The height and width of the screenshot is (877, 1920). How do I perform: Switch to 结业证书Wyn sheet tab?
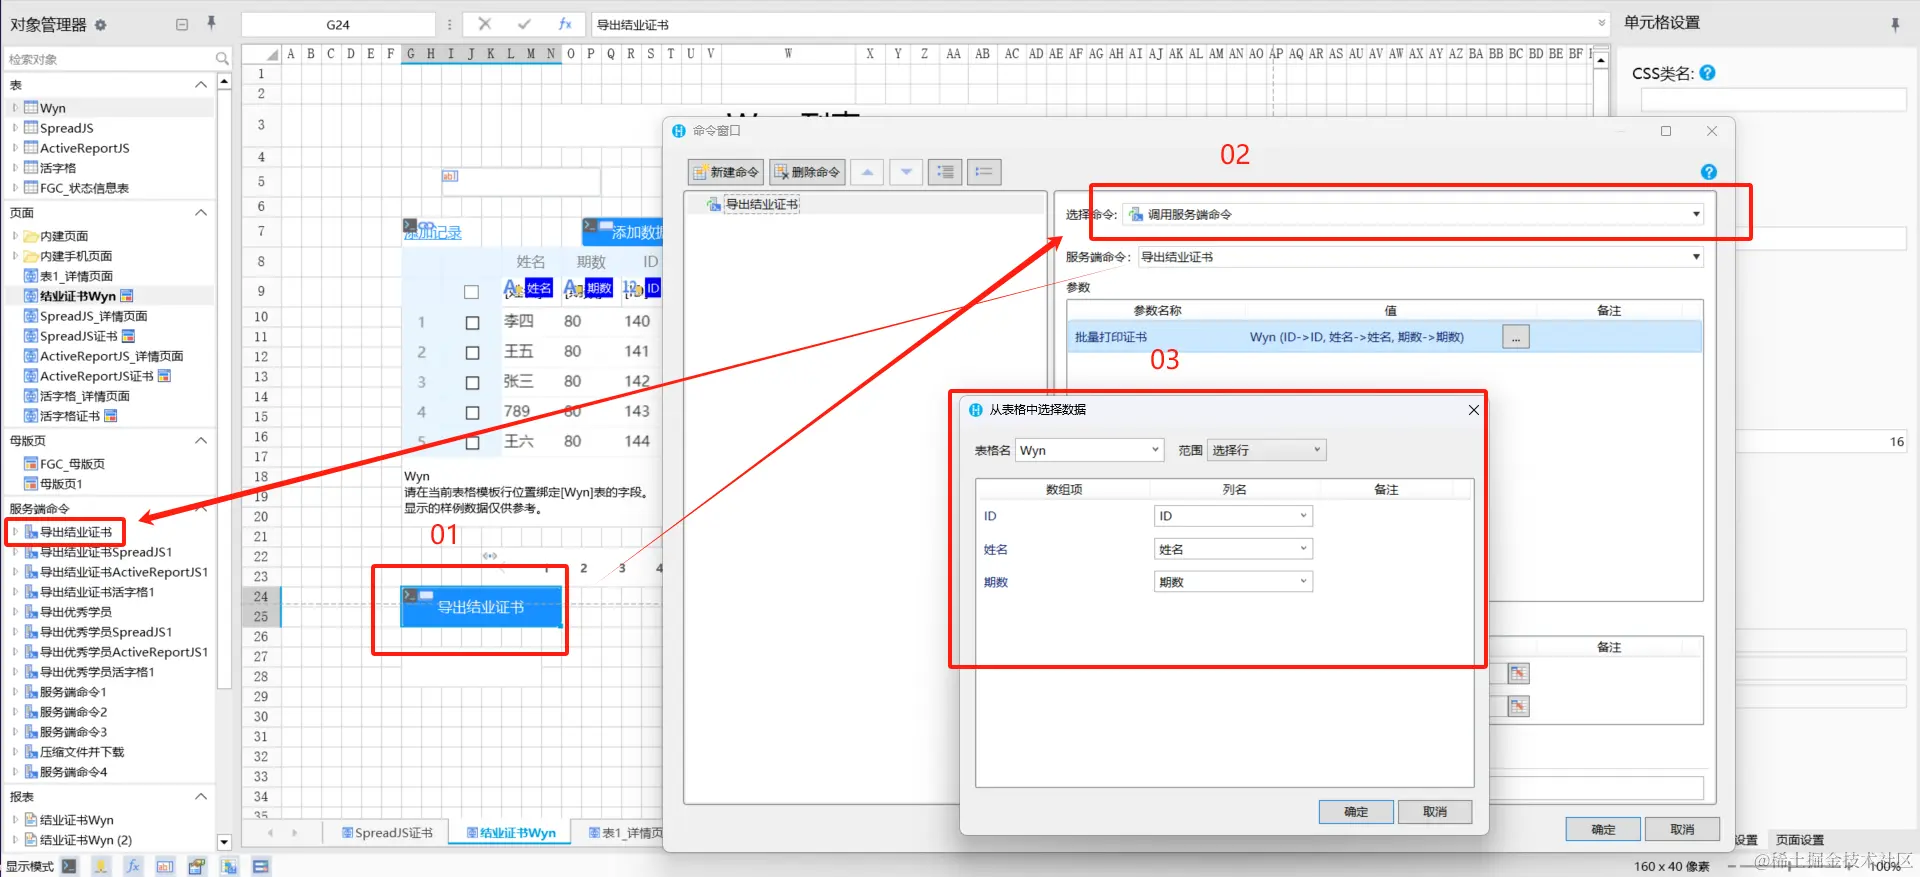click(511, 833)
